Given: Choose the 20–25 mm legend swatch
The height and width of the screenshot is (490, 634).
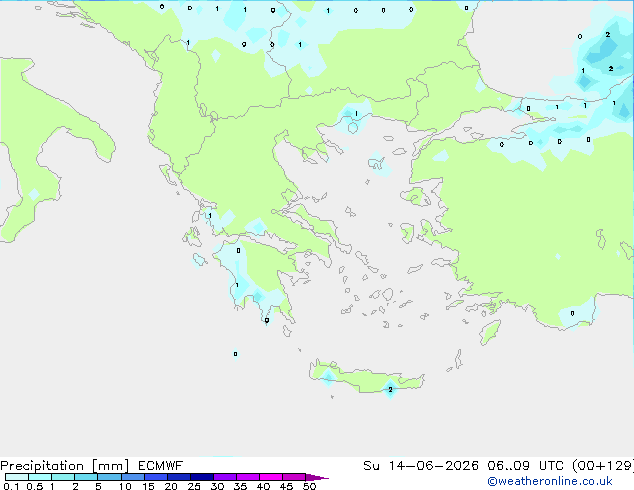Looking at the screenshot, I should tap(179, 477).
